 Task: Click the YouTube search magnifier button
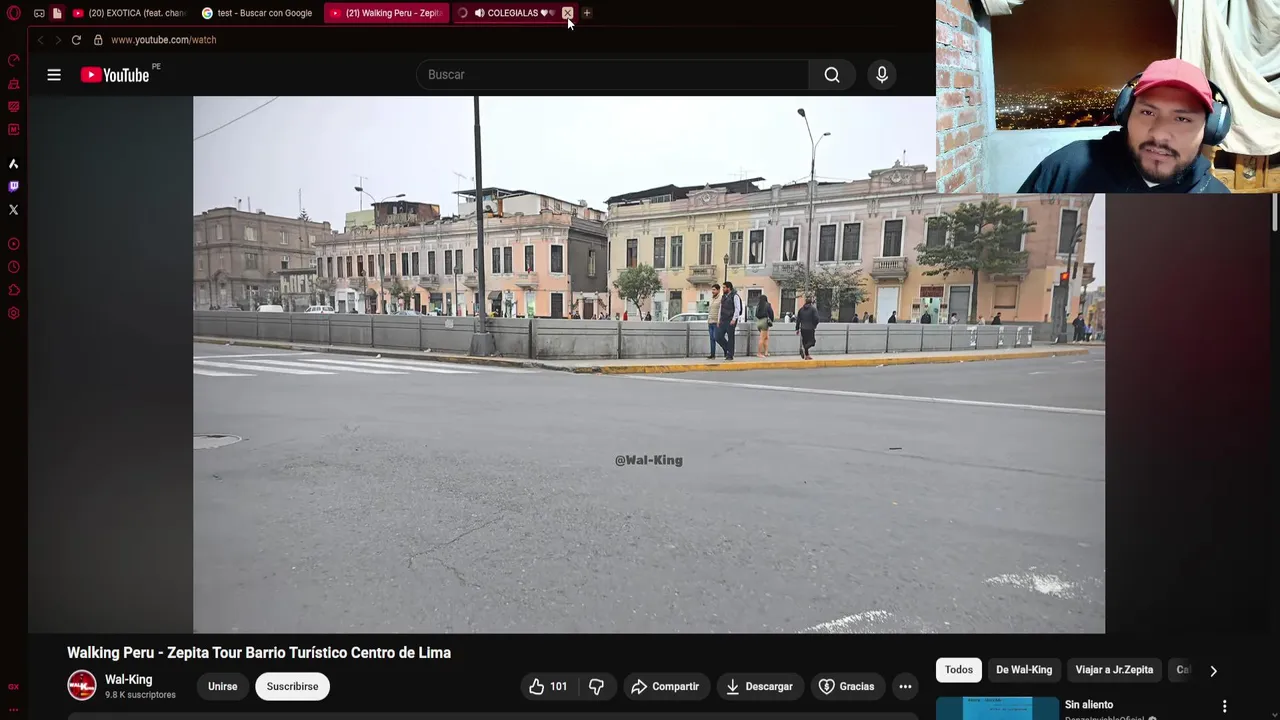(x=832, y=75)
